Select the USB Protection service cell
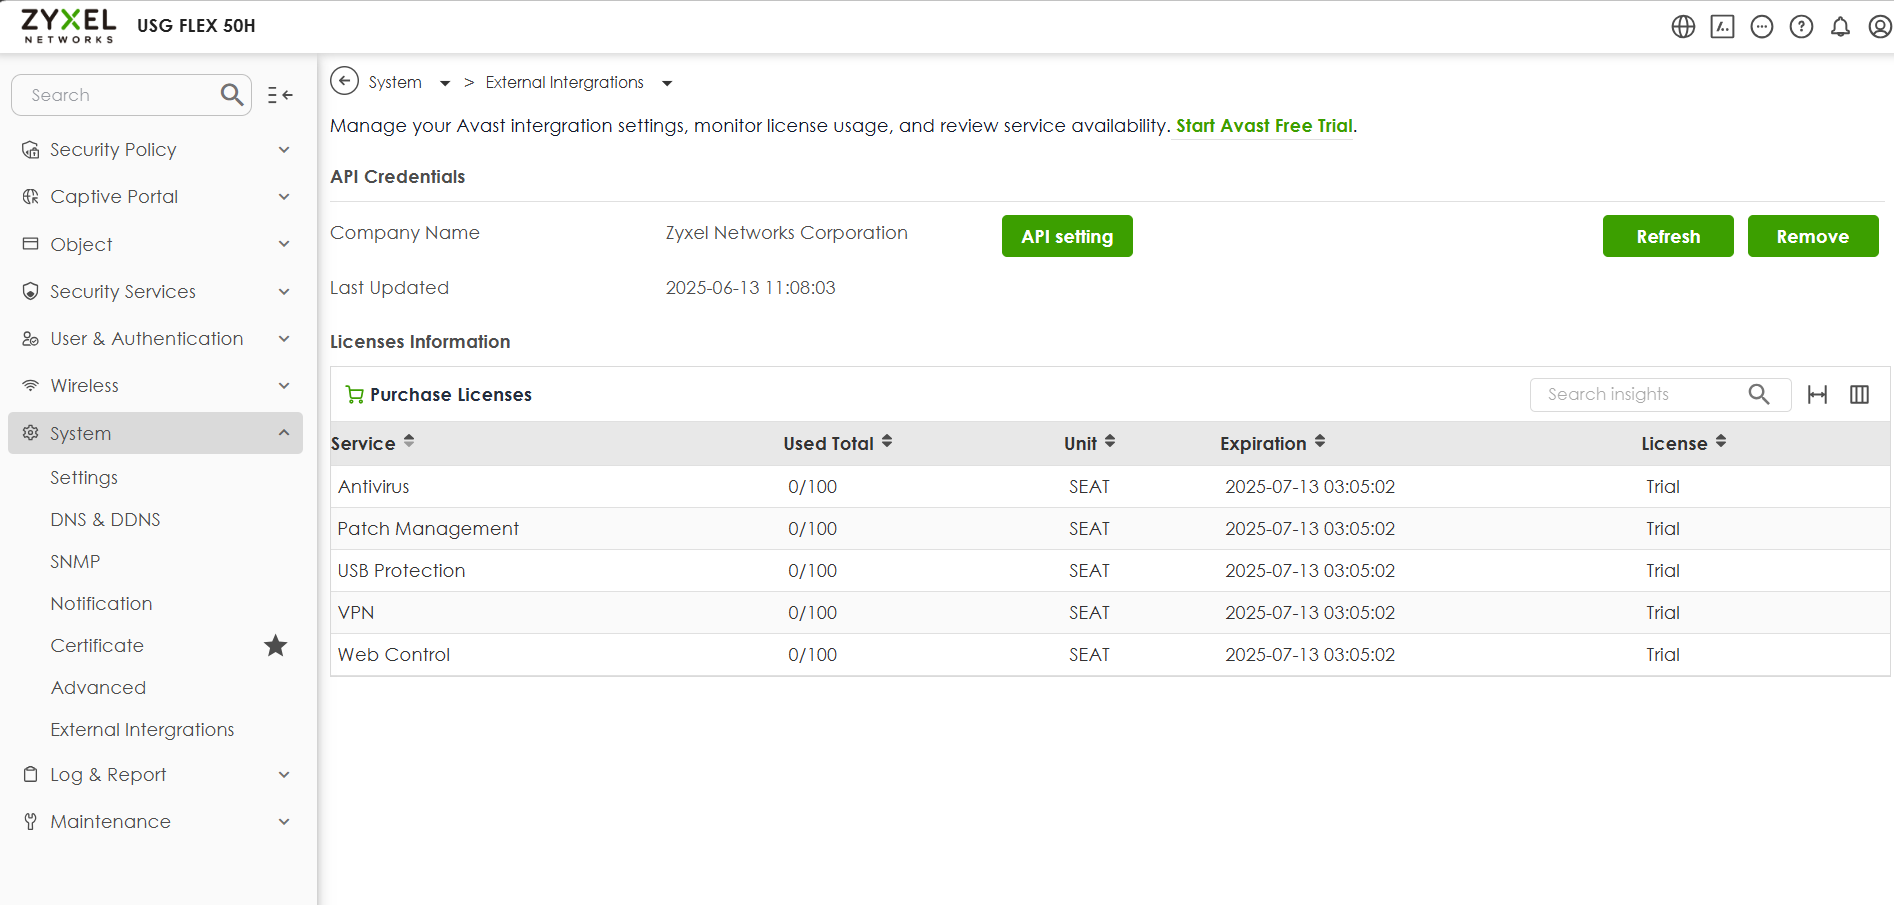1894x905 pixels. tap(401, 571)
